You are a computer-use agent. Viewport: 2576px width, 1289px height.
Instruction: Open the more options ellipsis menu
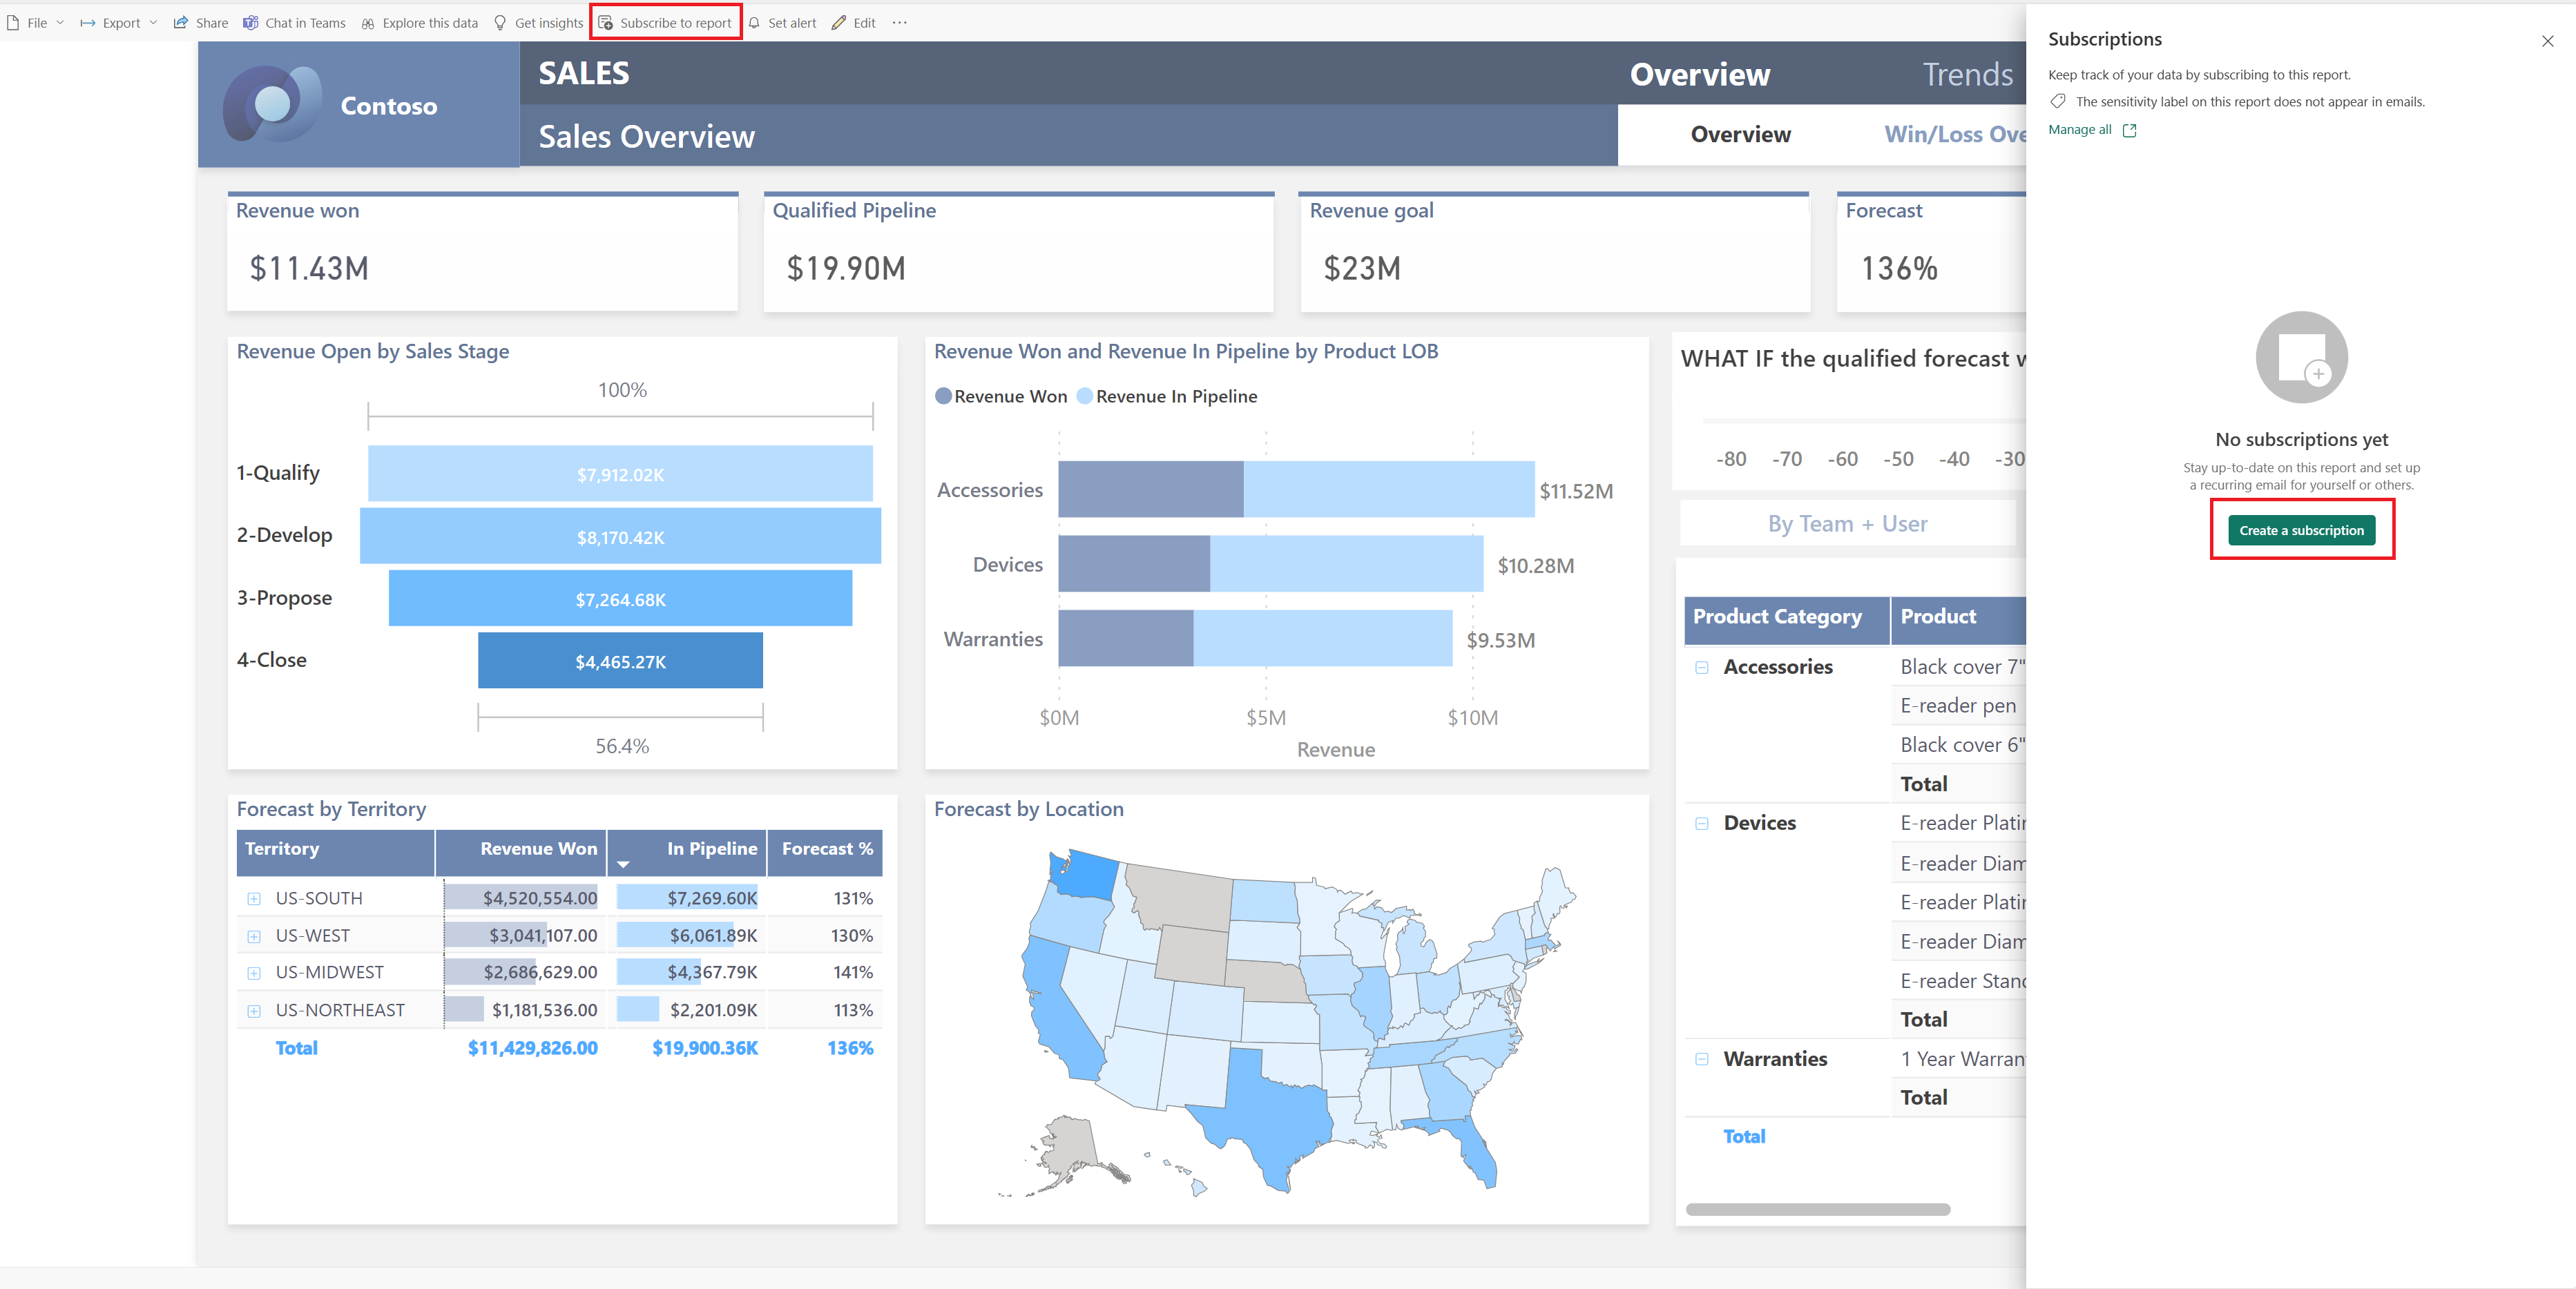point(899,23)
